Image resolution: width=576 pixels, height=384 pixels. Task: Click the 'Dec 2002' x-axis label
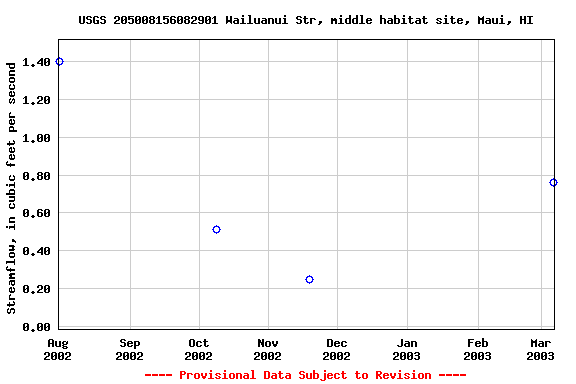tap(337, 349)
